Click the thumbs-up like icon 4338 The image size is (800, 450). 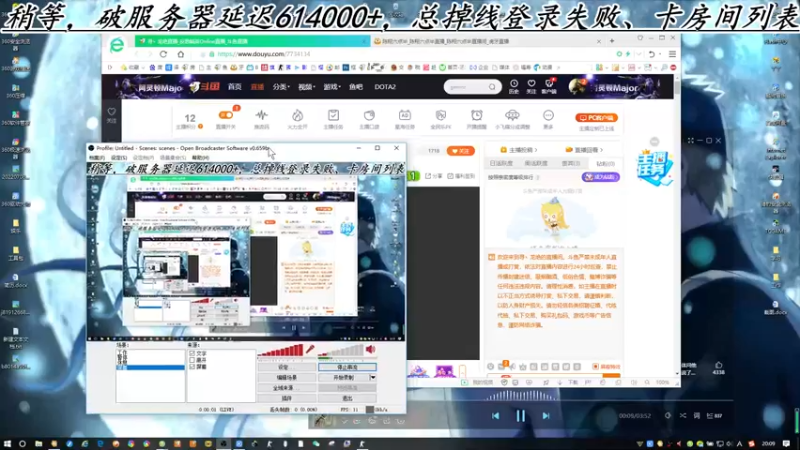tap(718, 365)
